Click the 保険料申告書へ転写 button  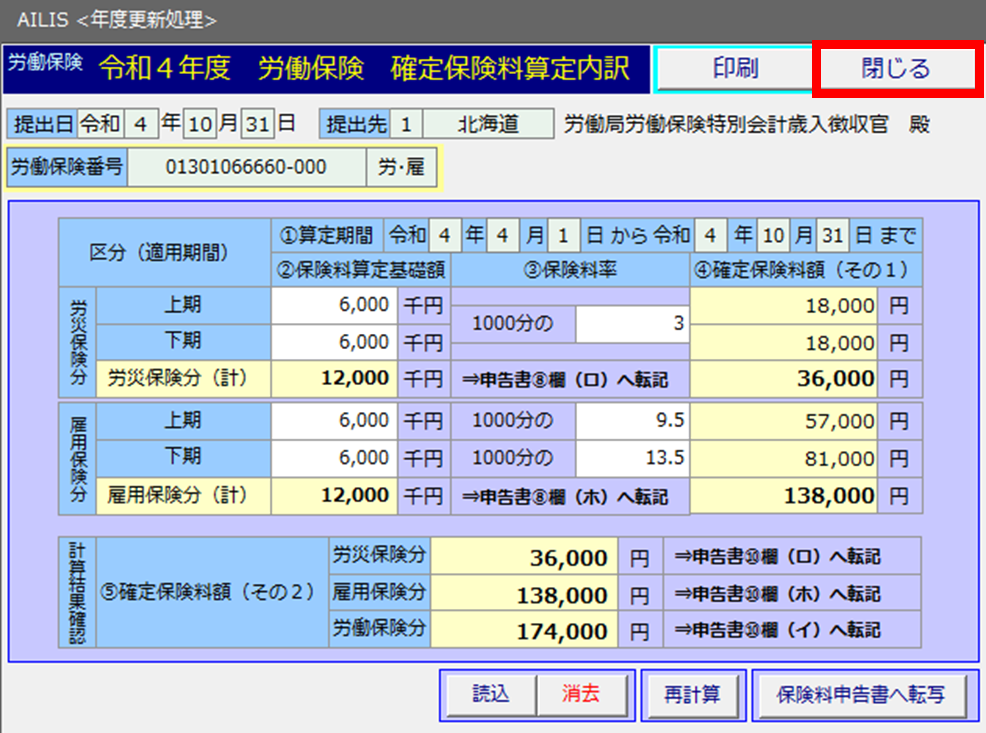pos(860,694)
